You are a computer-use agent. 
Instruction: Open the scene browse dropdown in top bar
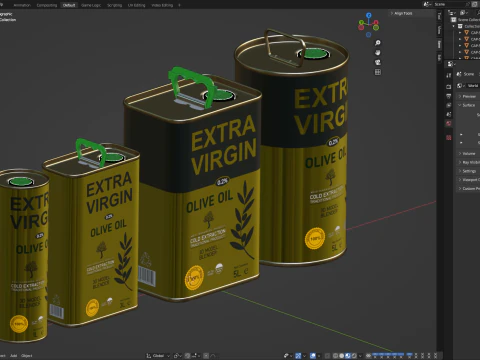(x=427, y=4)
